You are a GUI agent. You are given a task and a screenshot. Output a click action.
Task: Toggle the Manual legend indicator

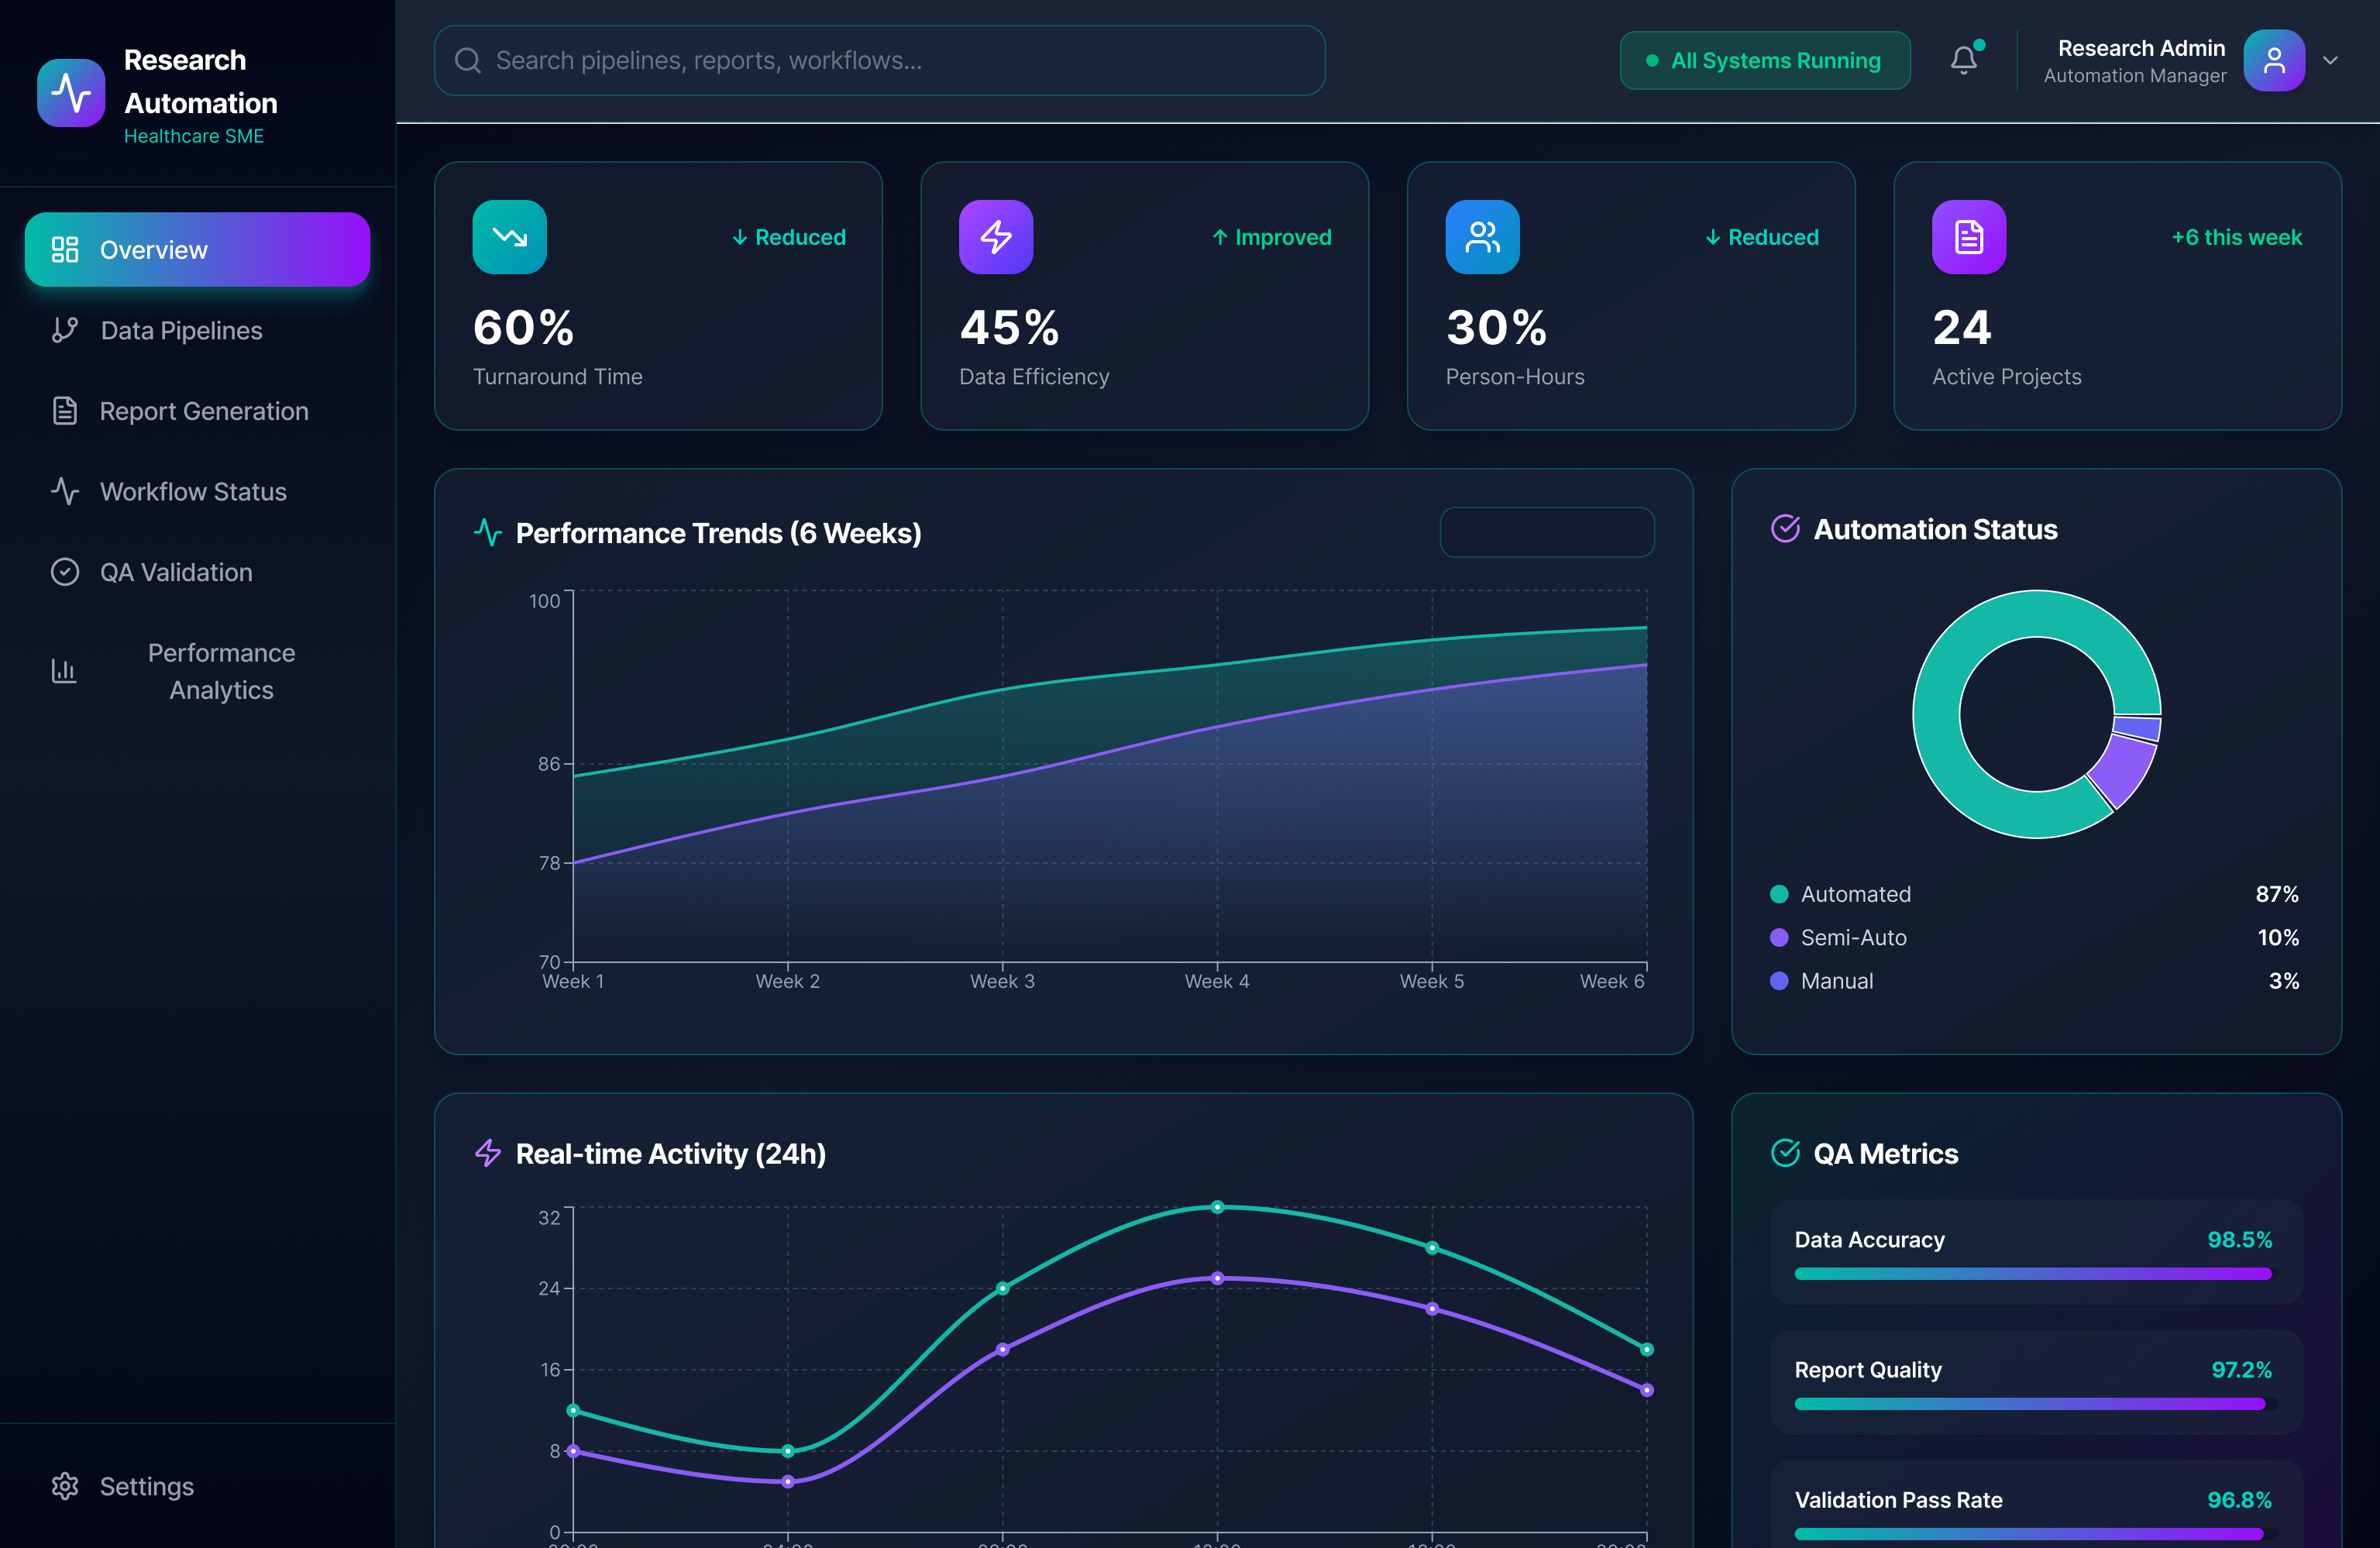(x=1779, y=981)
